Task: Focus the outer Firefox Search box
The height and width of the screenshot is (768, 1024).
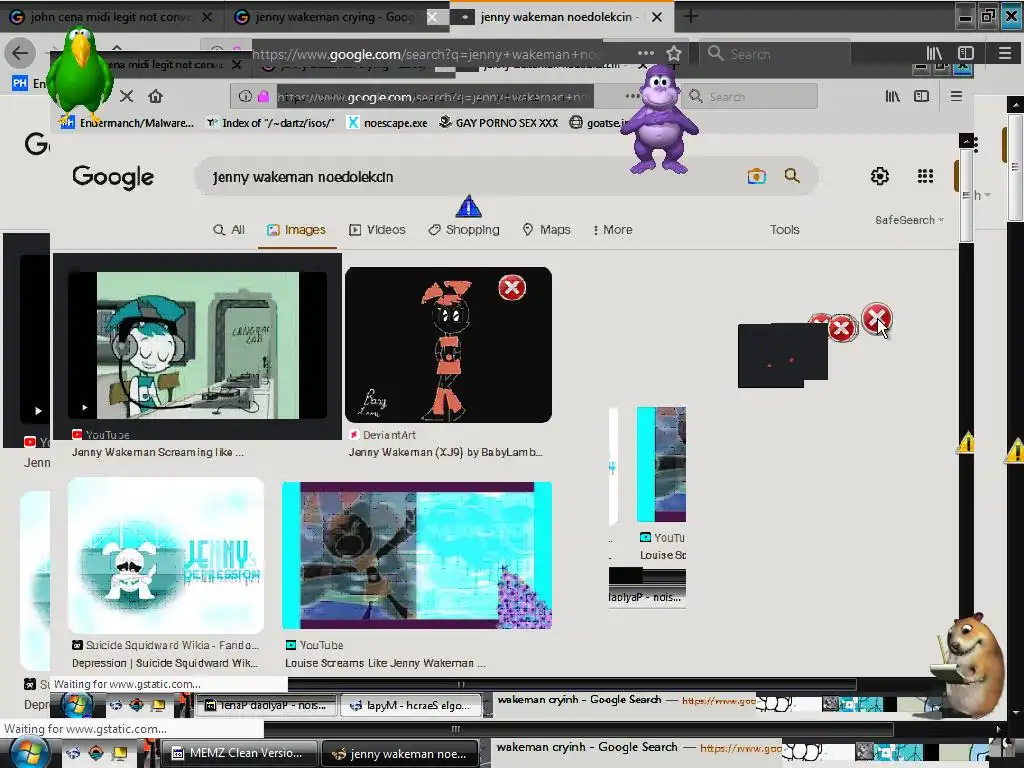Action: 775,54
